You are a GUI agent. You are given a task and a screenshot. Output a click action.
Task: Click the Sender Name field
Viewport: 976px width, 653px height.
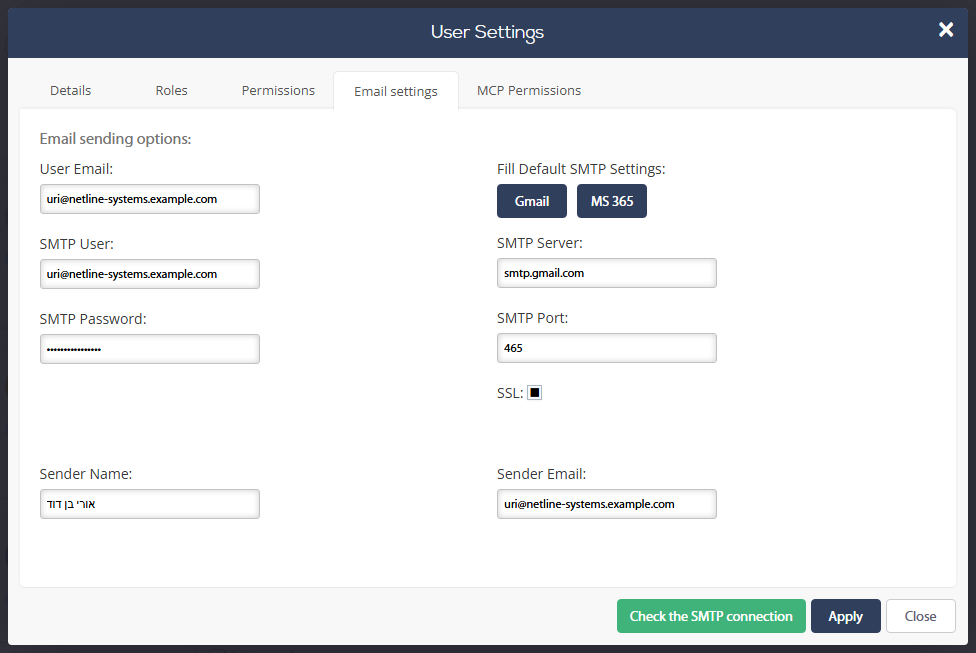click(149, 504)
